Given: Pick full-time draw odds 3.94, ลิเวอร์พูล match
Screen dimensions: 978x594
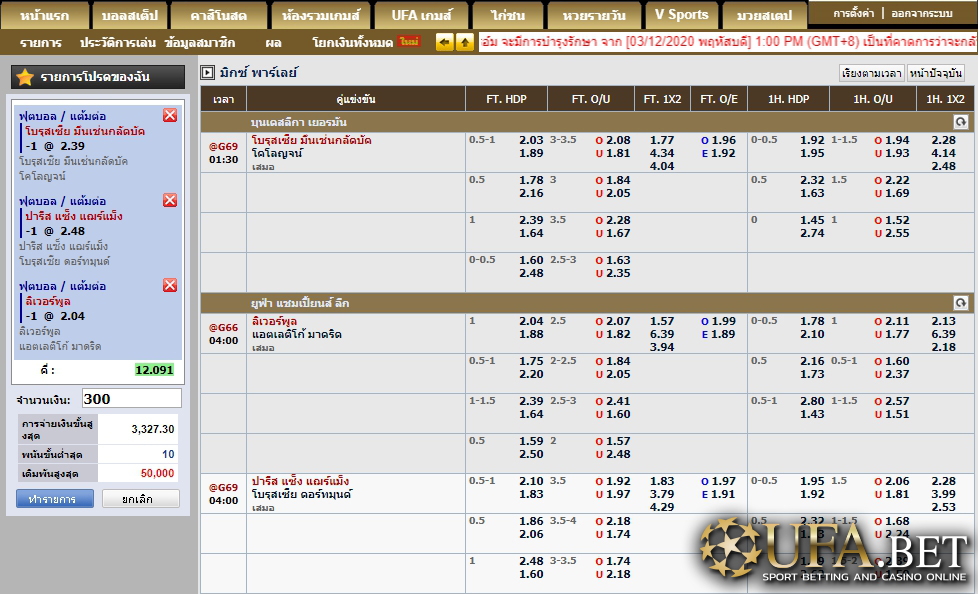Looking at the screenshot, I should 662,347.
